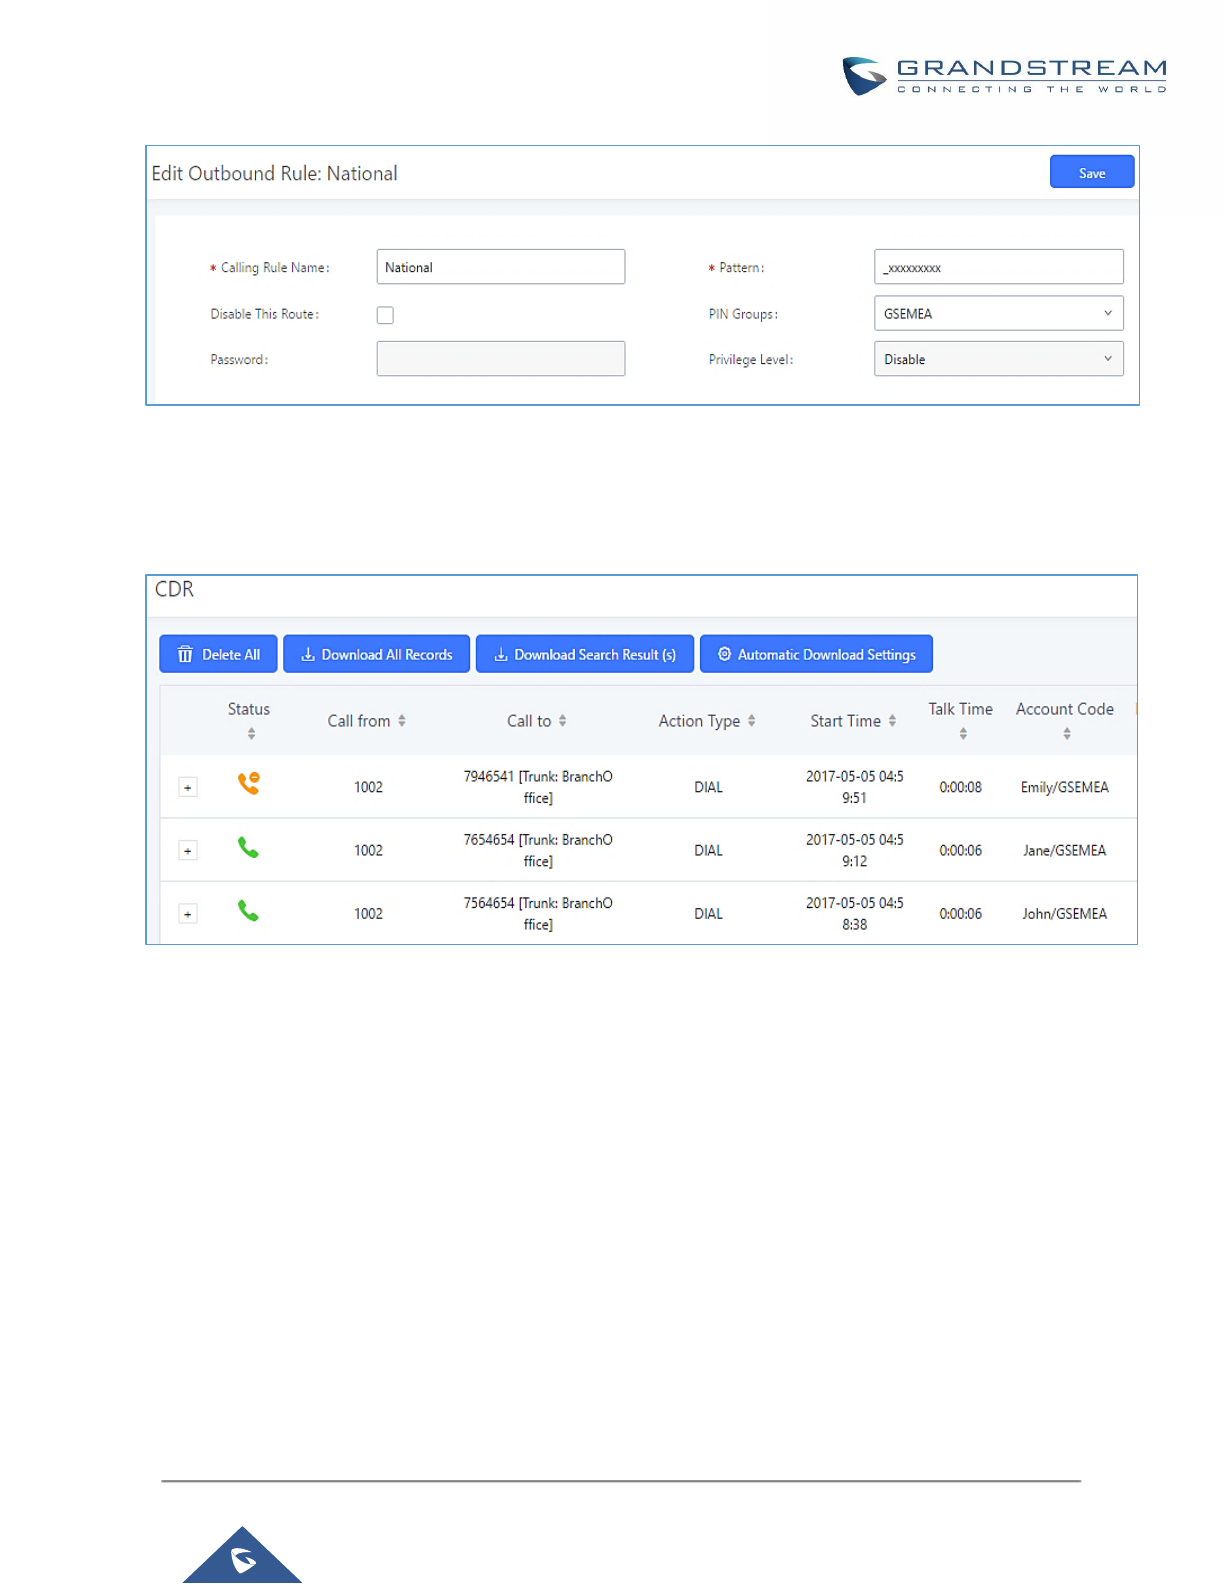Expand the row for call to 7654654
Image resolution: width=1224 pixels, height=1584 pixels.
188,850
